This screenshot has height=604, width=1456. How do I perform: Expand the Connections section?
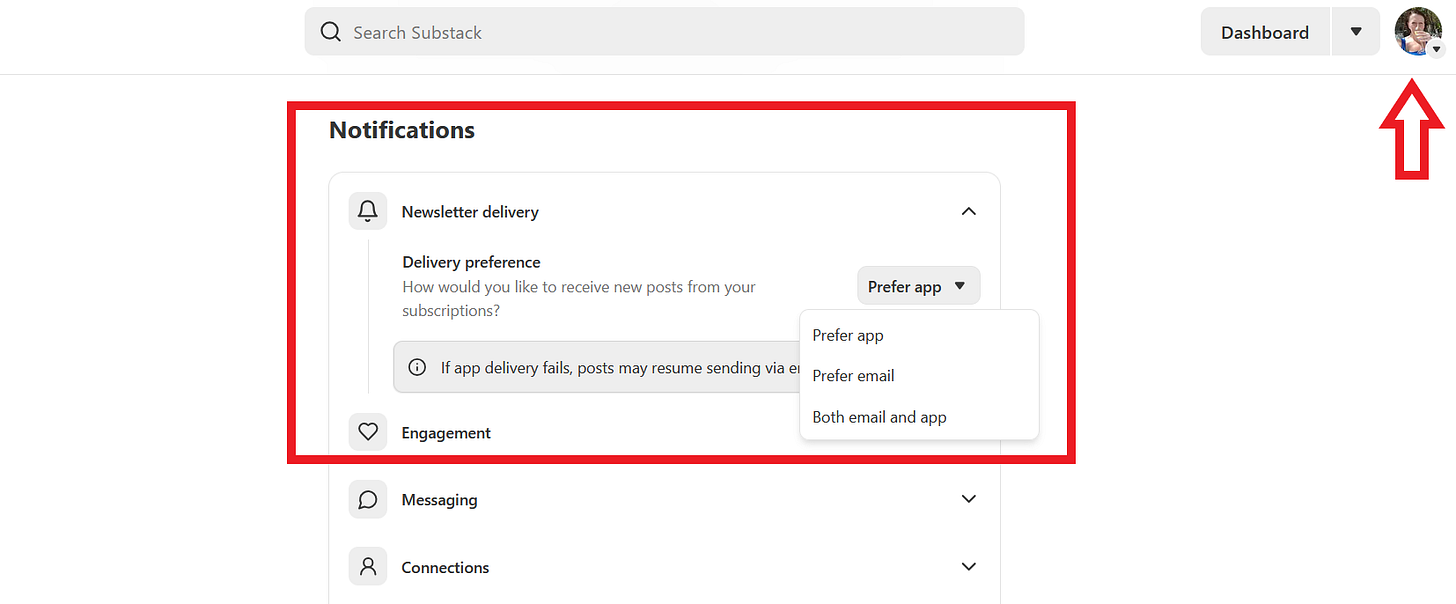coord(968,566)
